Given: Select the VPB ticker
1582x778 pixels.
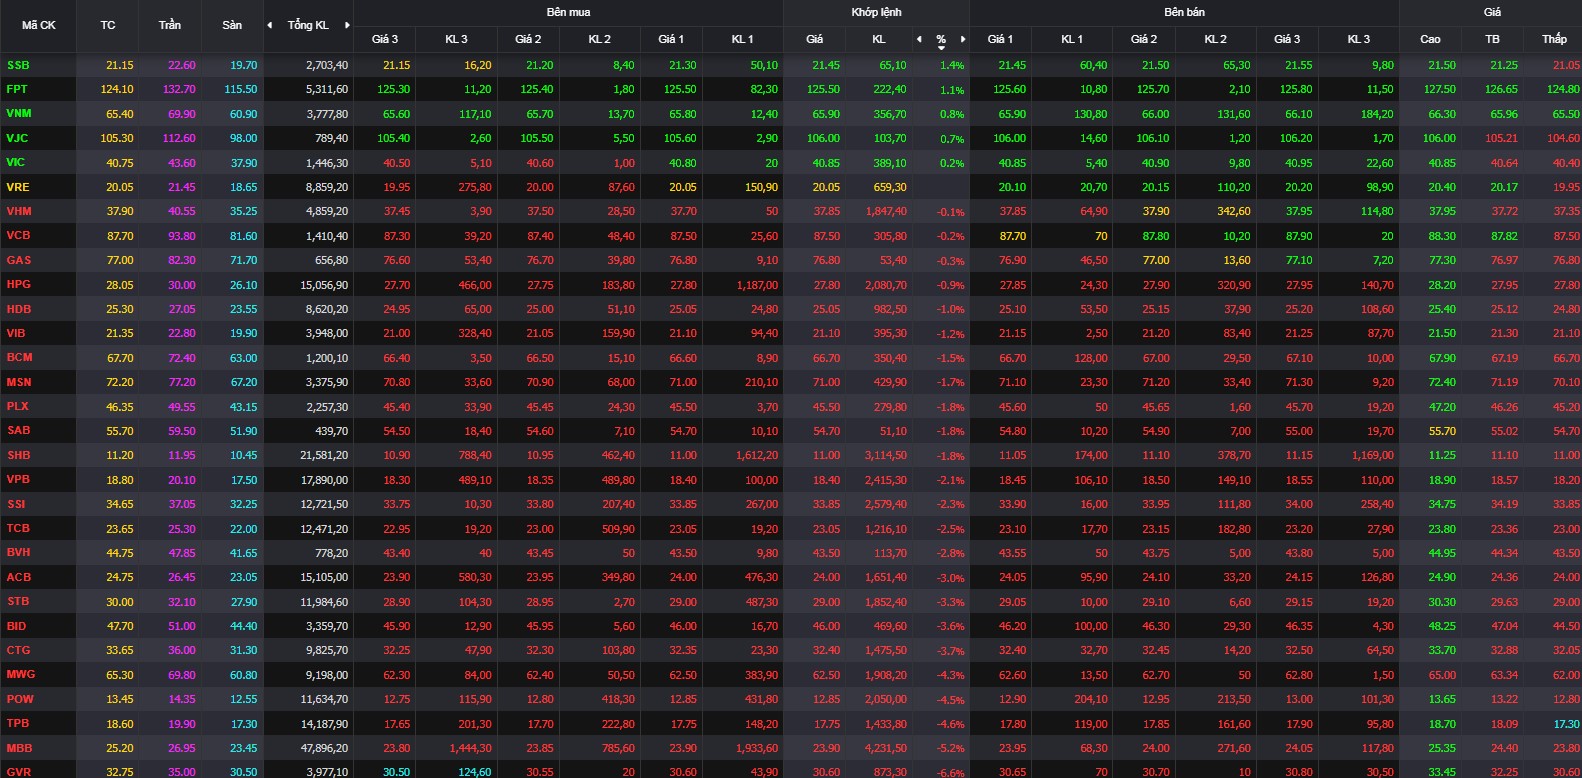Looking at the screenshot, I should tap(18, 479).
